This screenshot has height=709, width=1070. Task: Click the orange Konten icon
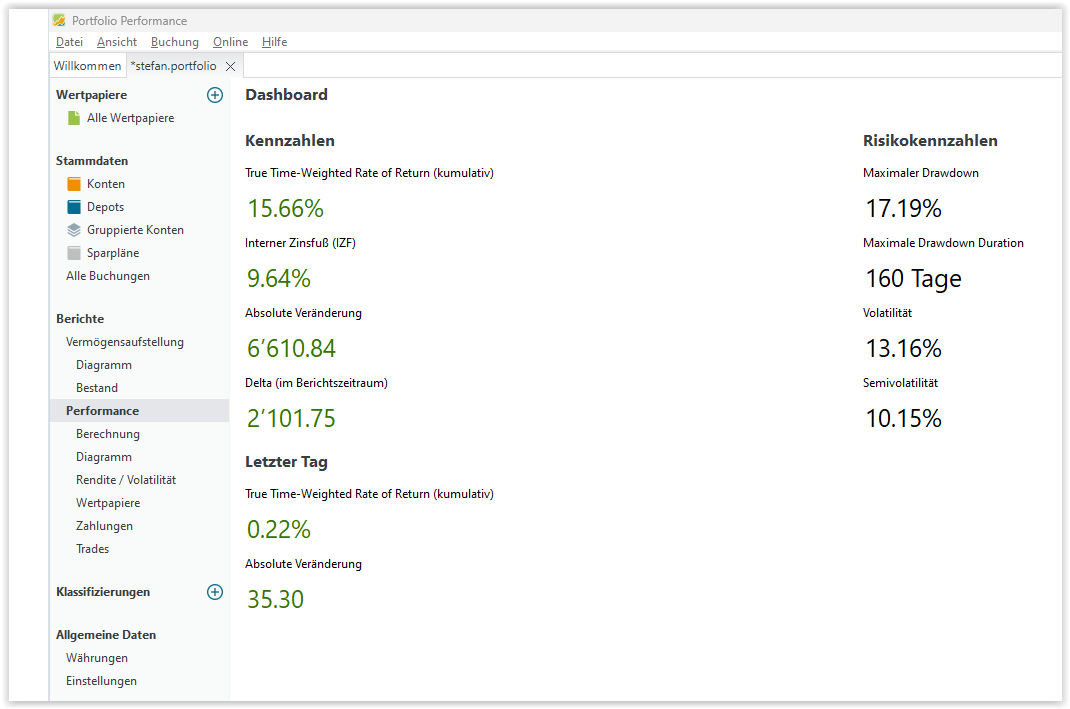[x=74, y=184]
